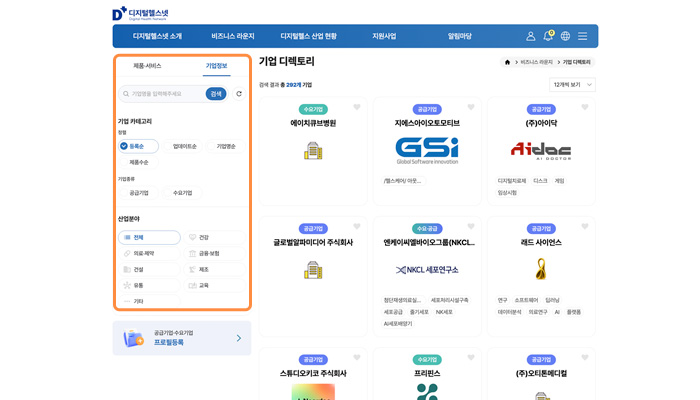Click the gold ribbon logo of 래드 사이언스
This screenshot has height=400, width=700.
coord(541,269)
